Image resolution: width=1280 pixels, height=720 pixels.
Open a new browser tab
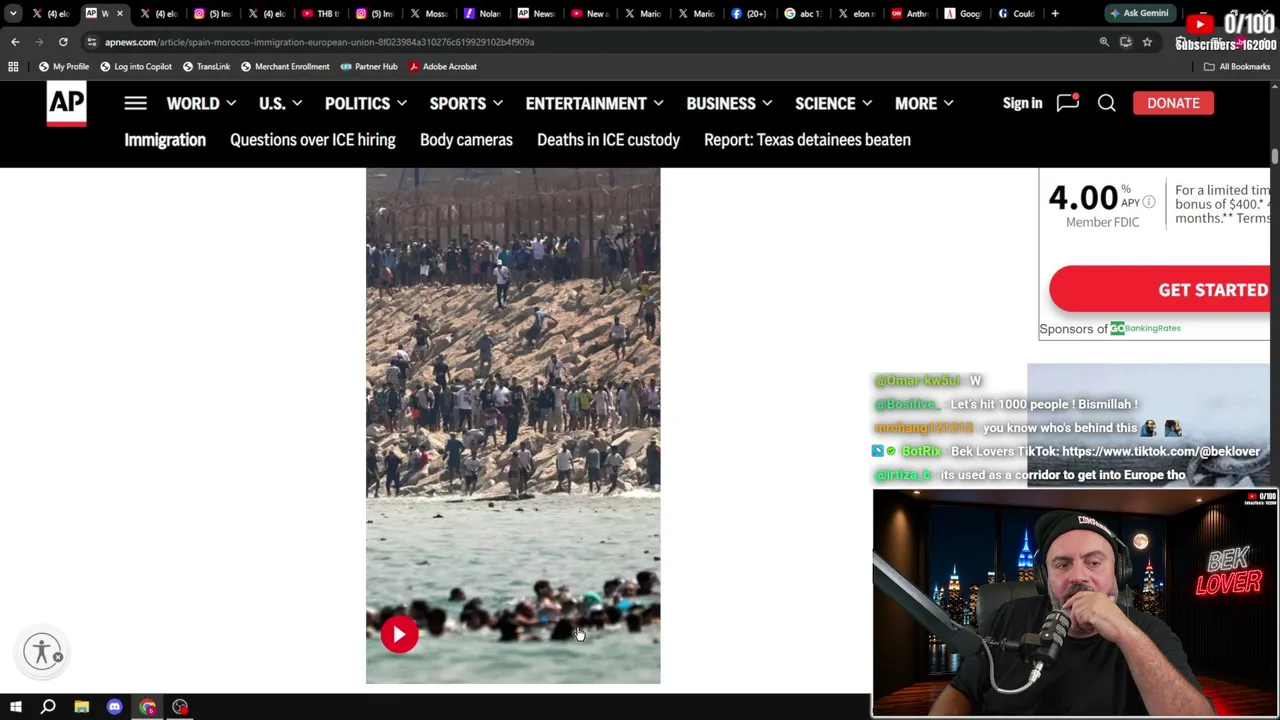pos(1055,13)
